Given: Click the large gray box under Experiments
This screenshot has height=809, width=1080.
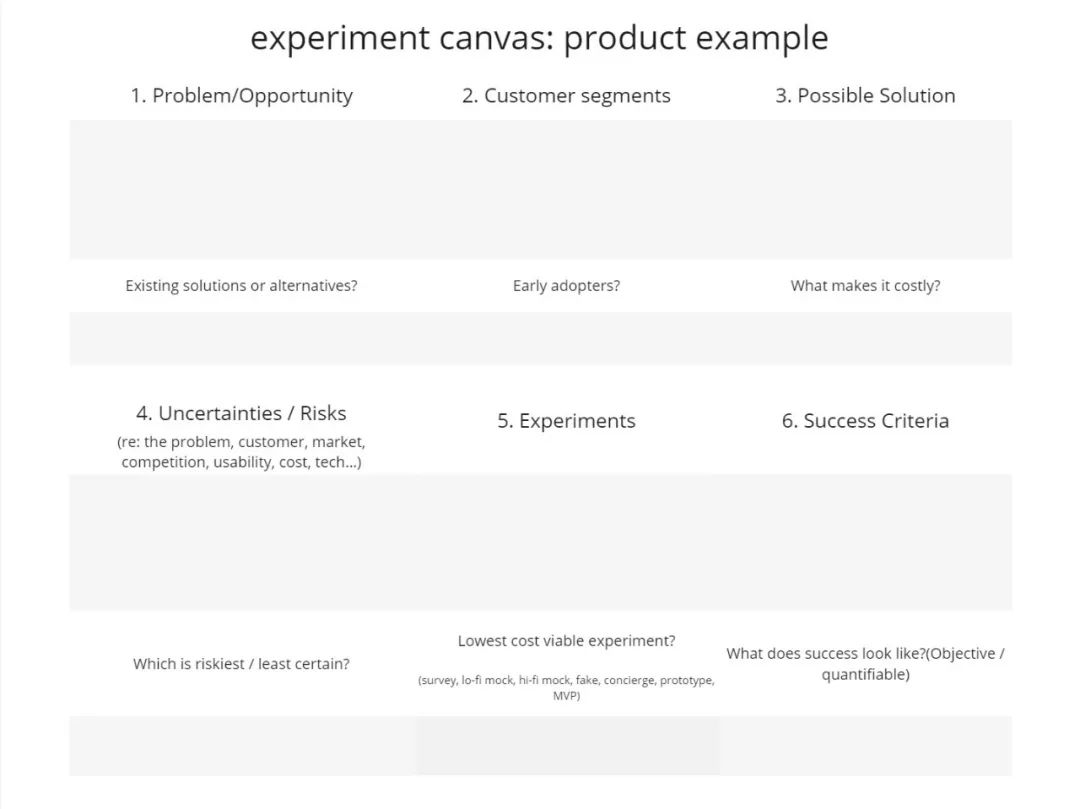Looking at the screenshot, I should point(566,542).
